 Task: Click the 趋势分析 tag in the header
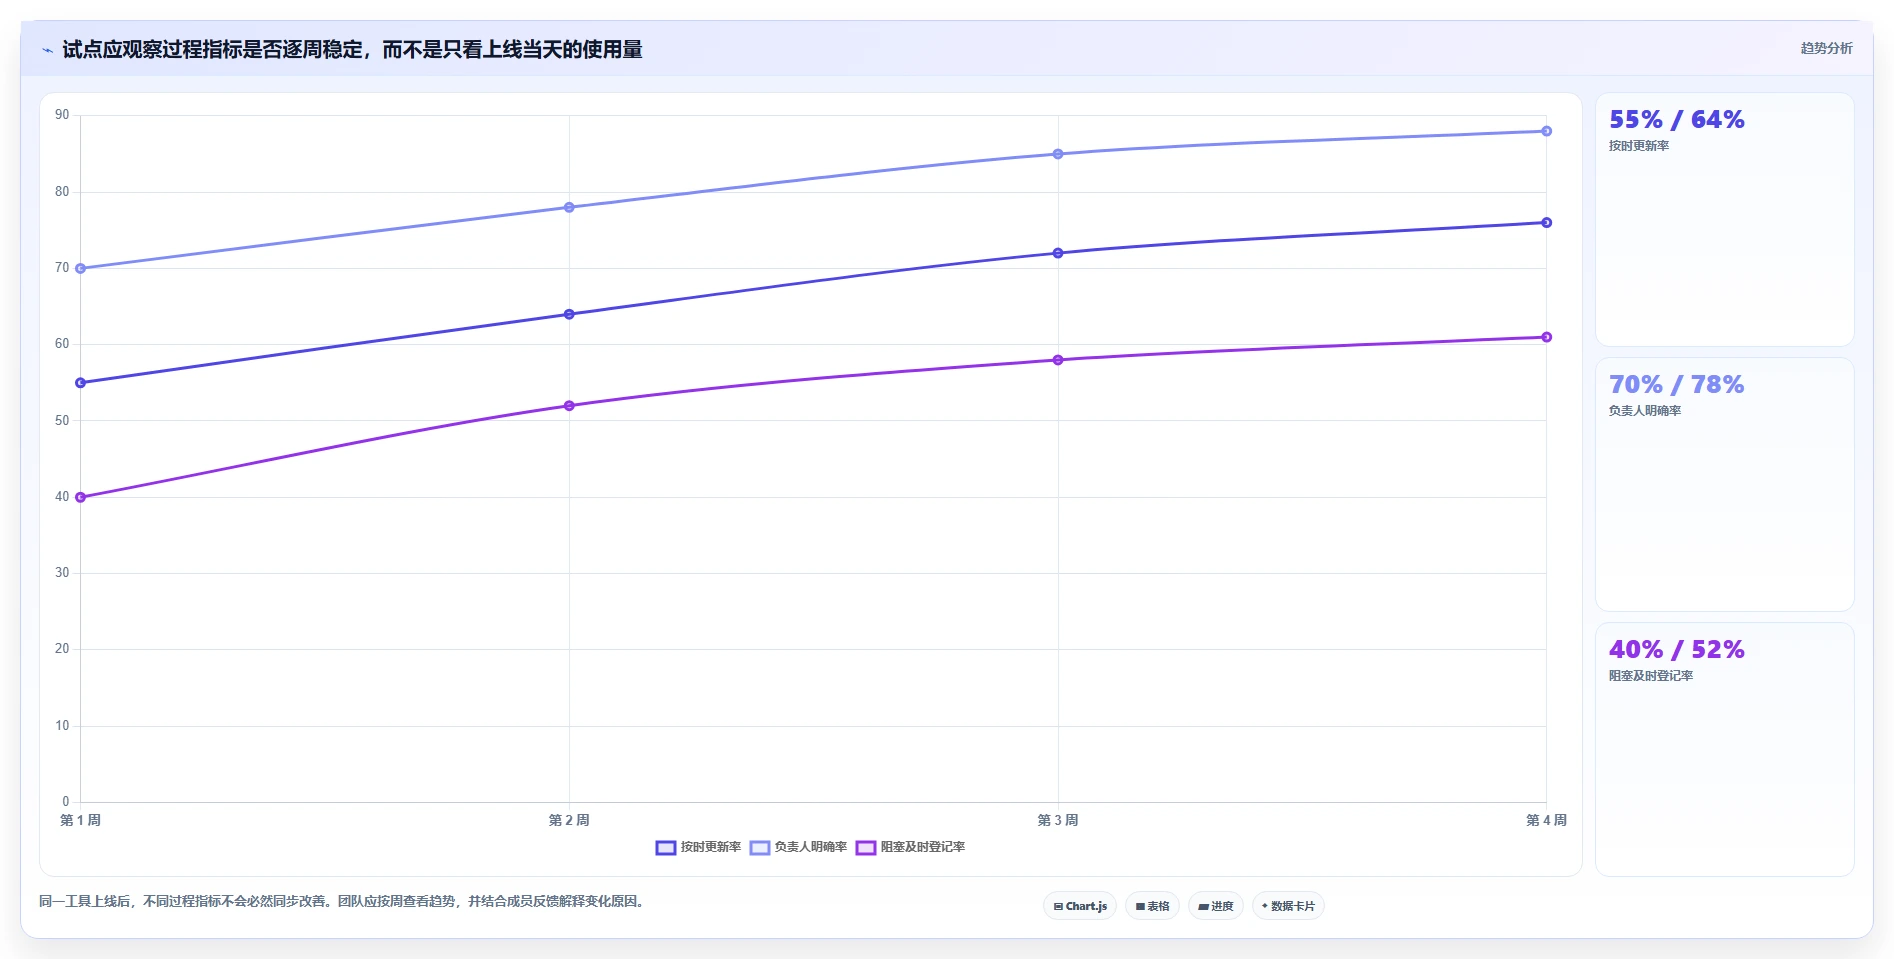tap(1826, 48)
